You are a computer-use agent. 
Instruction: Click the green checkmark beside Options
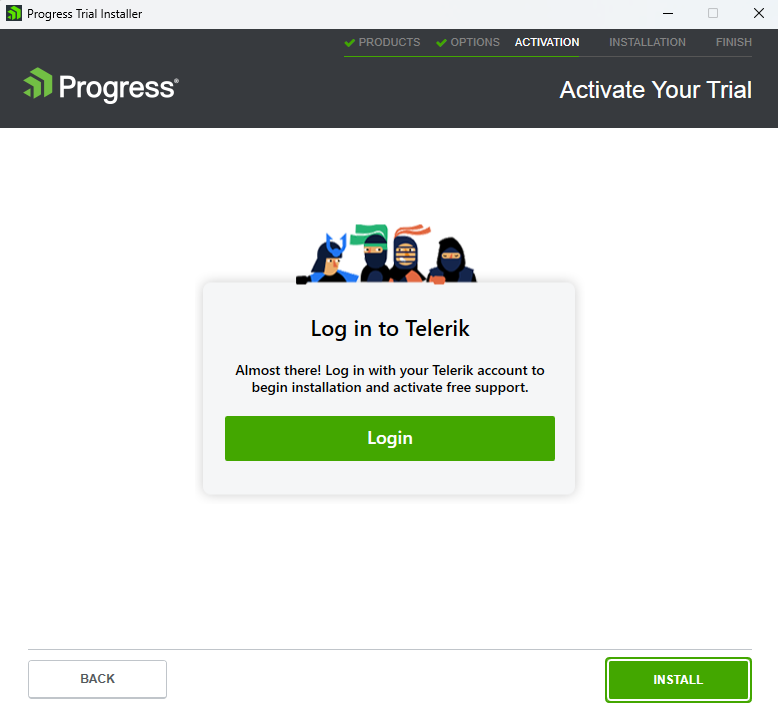click(441, 43)
